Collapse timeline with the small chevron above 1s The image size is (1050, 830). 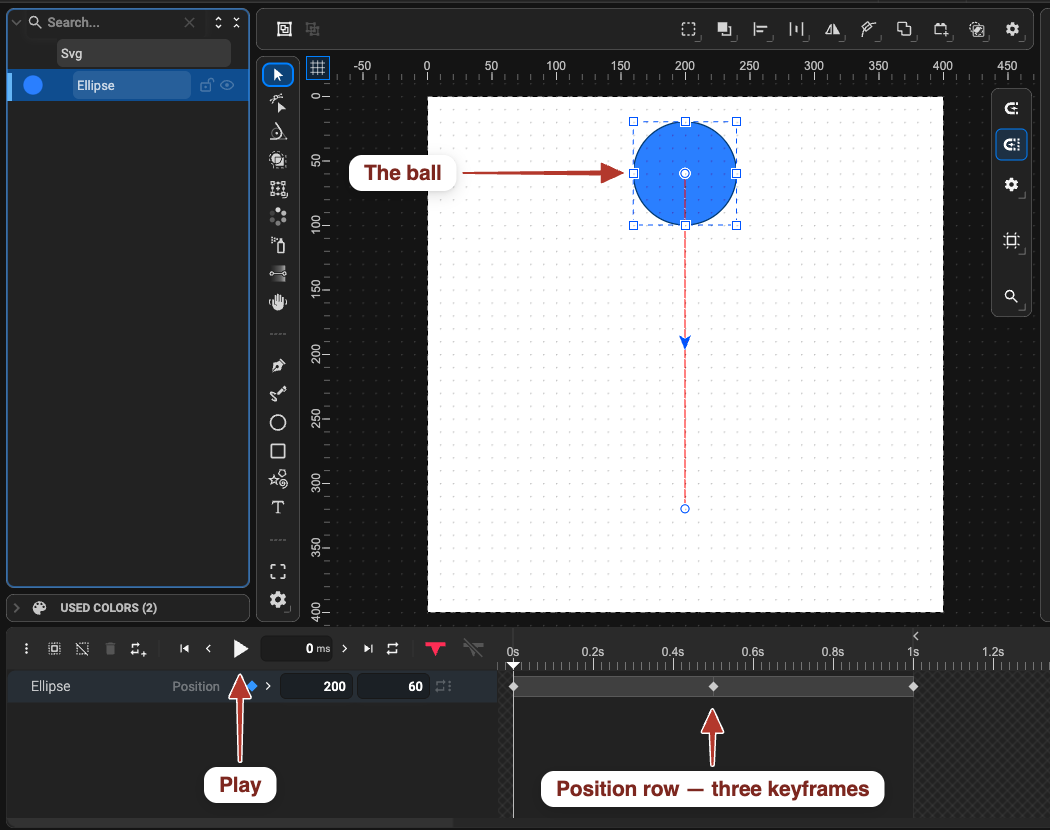pyautogui.click(x=915, y=636)
